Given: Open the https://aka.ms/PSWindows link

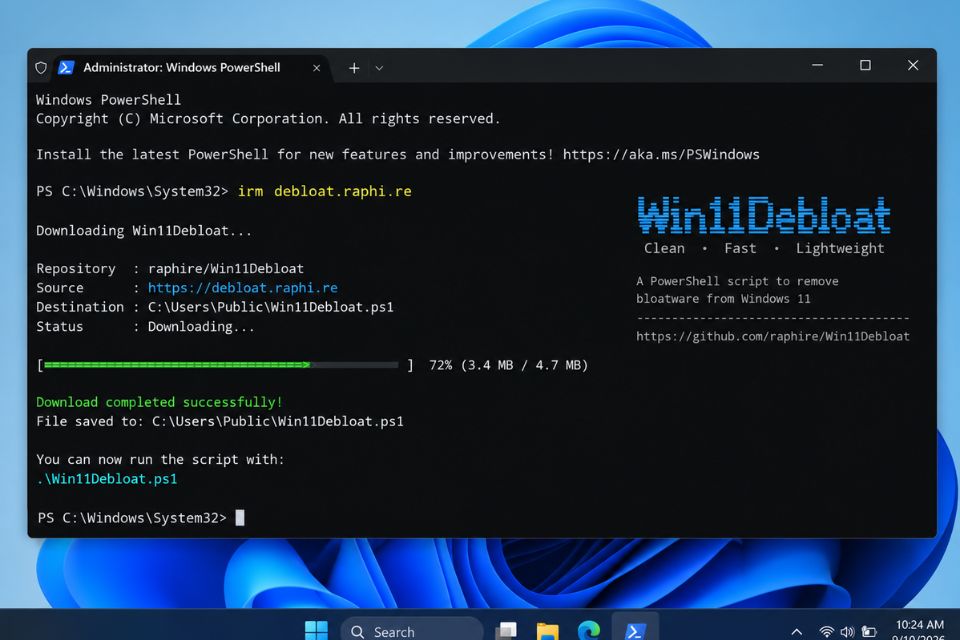Looking at the screenshot, I should (x=661, y=154).
